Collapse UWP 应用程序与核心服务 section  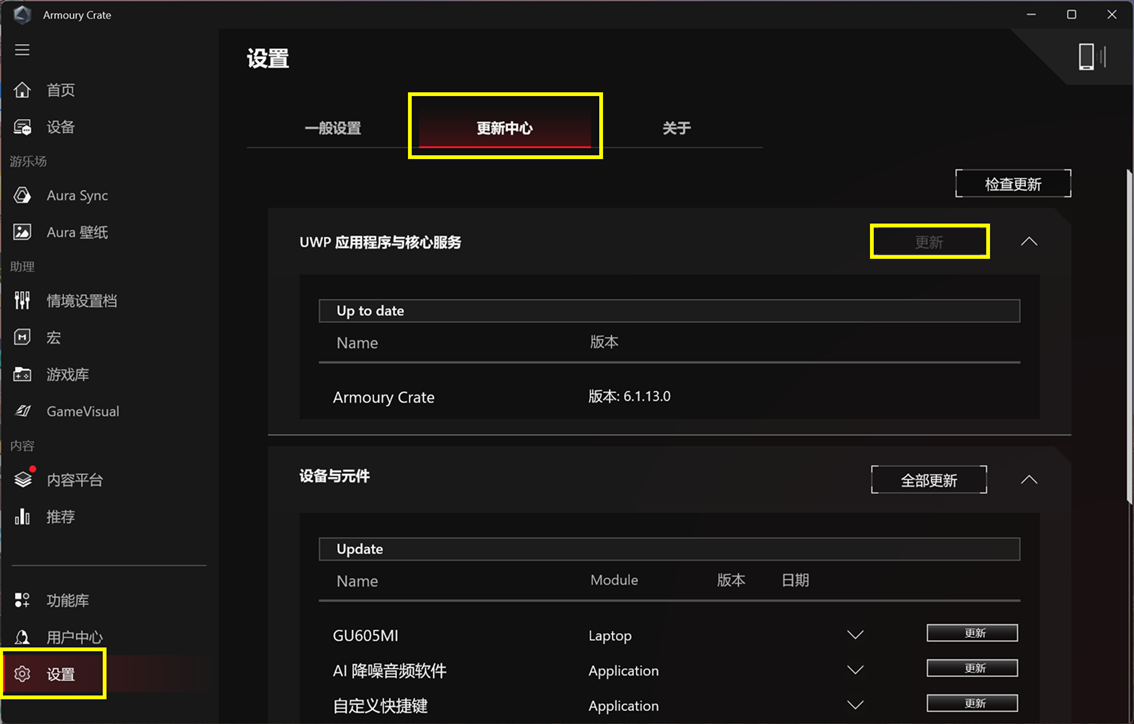(x=1028, y=242)
